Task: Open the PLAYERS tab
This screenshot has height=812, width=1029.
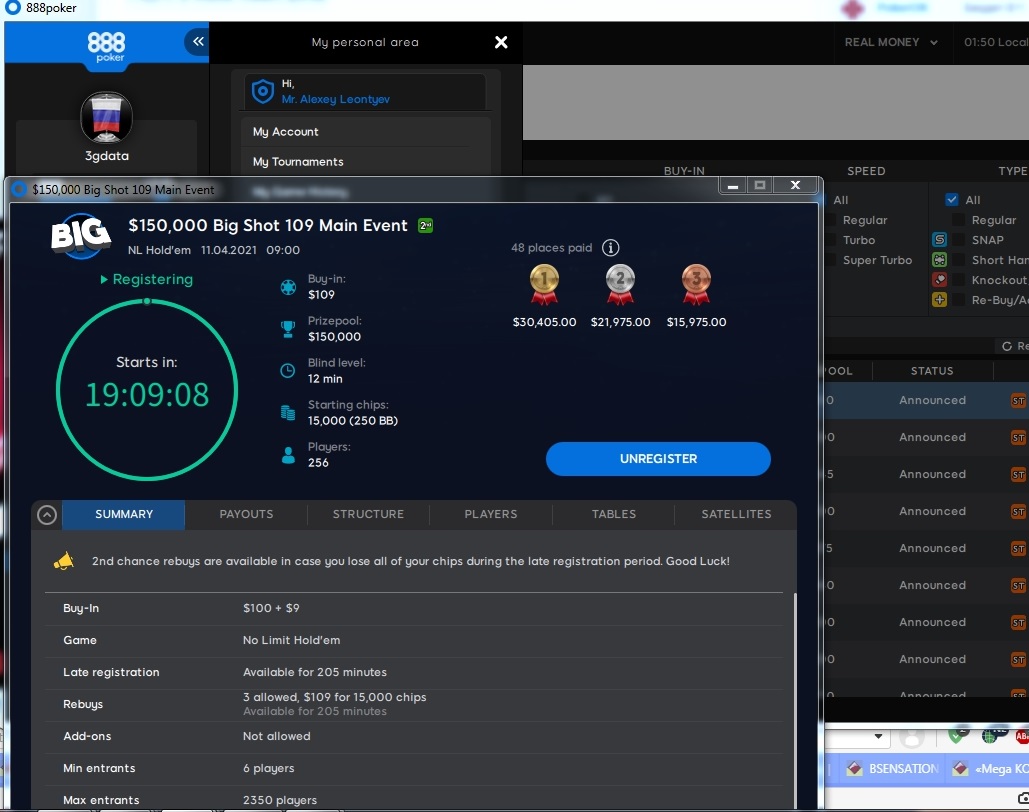Action: pos(491,514)
